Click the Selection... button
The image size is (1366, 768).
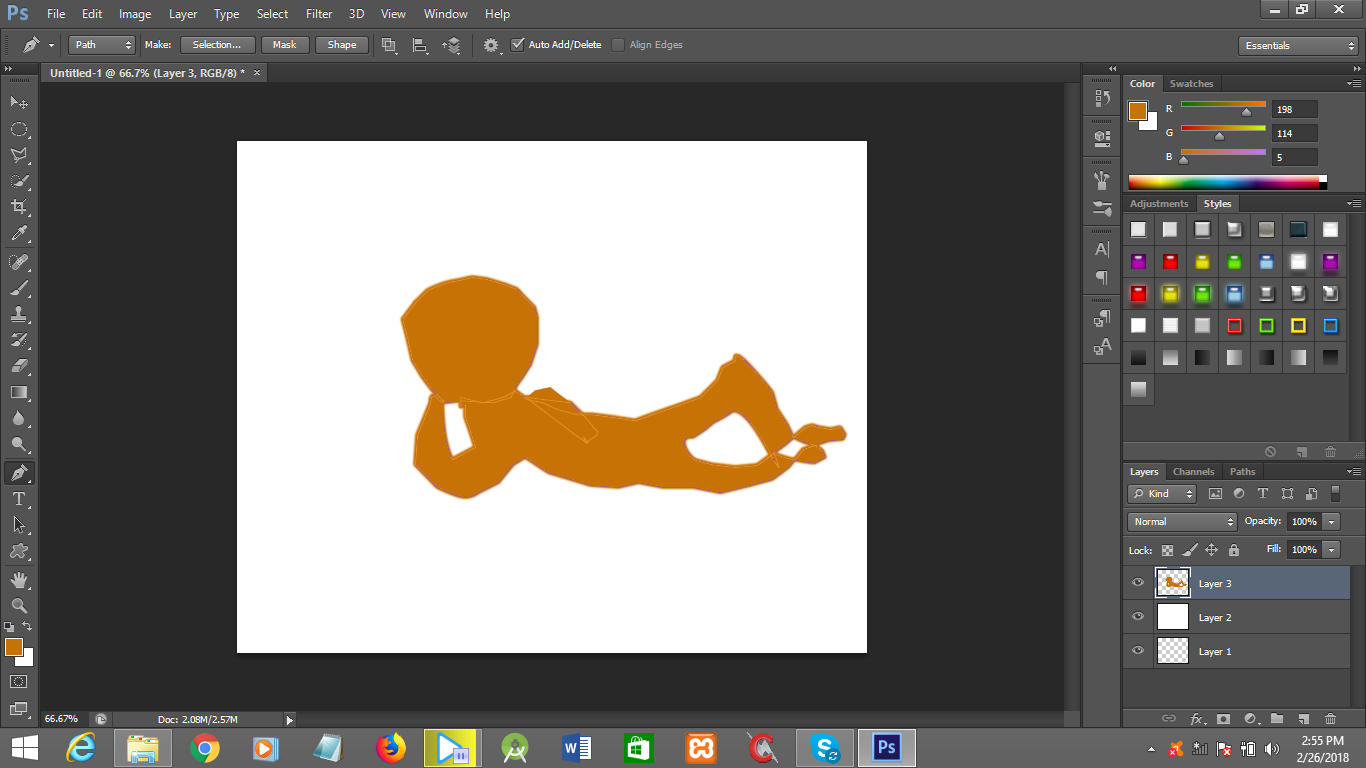217,45
